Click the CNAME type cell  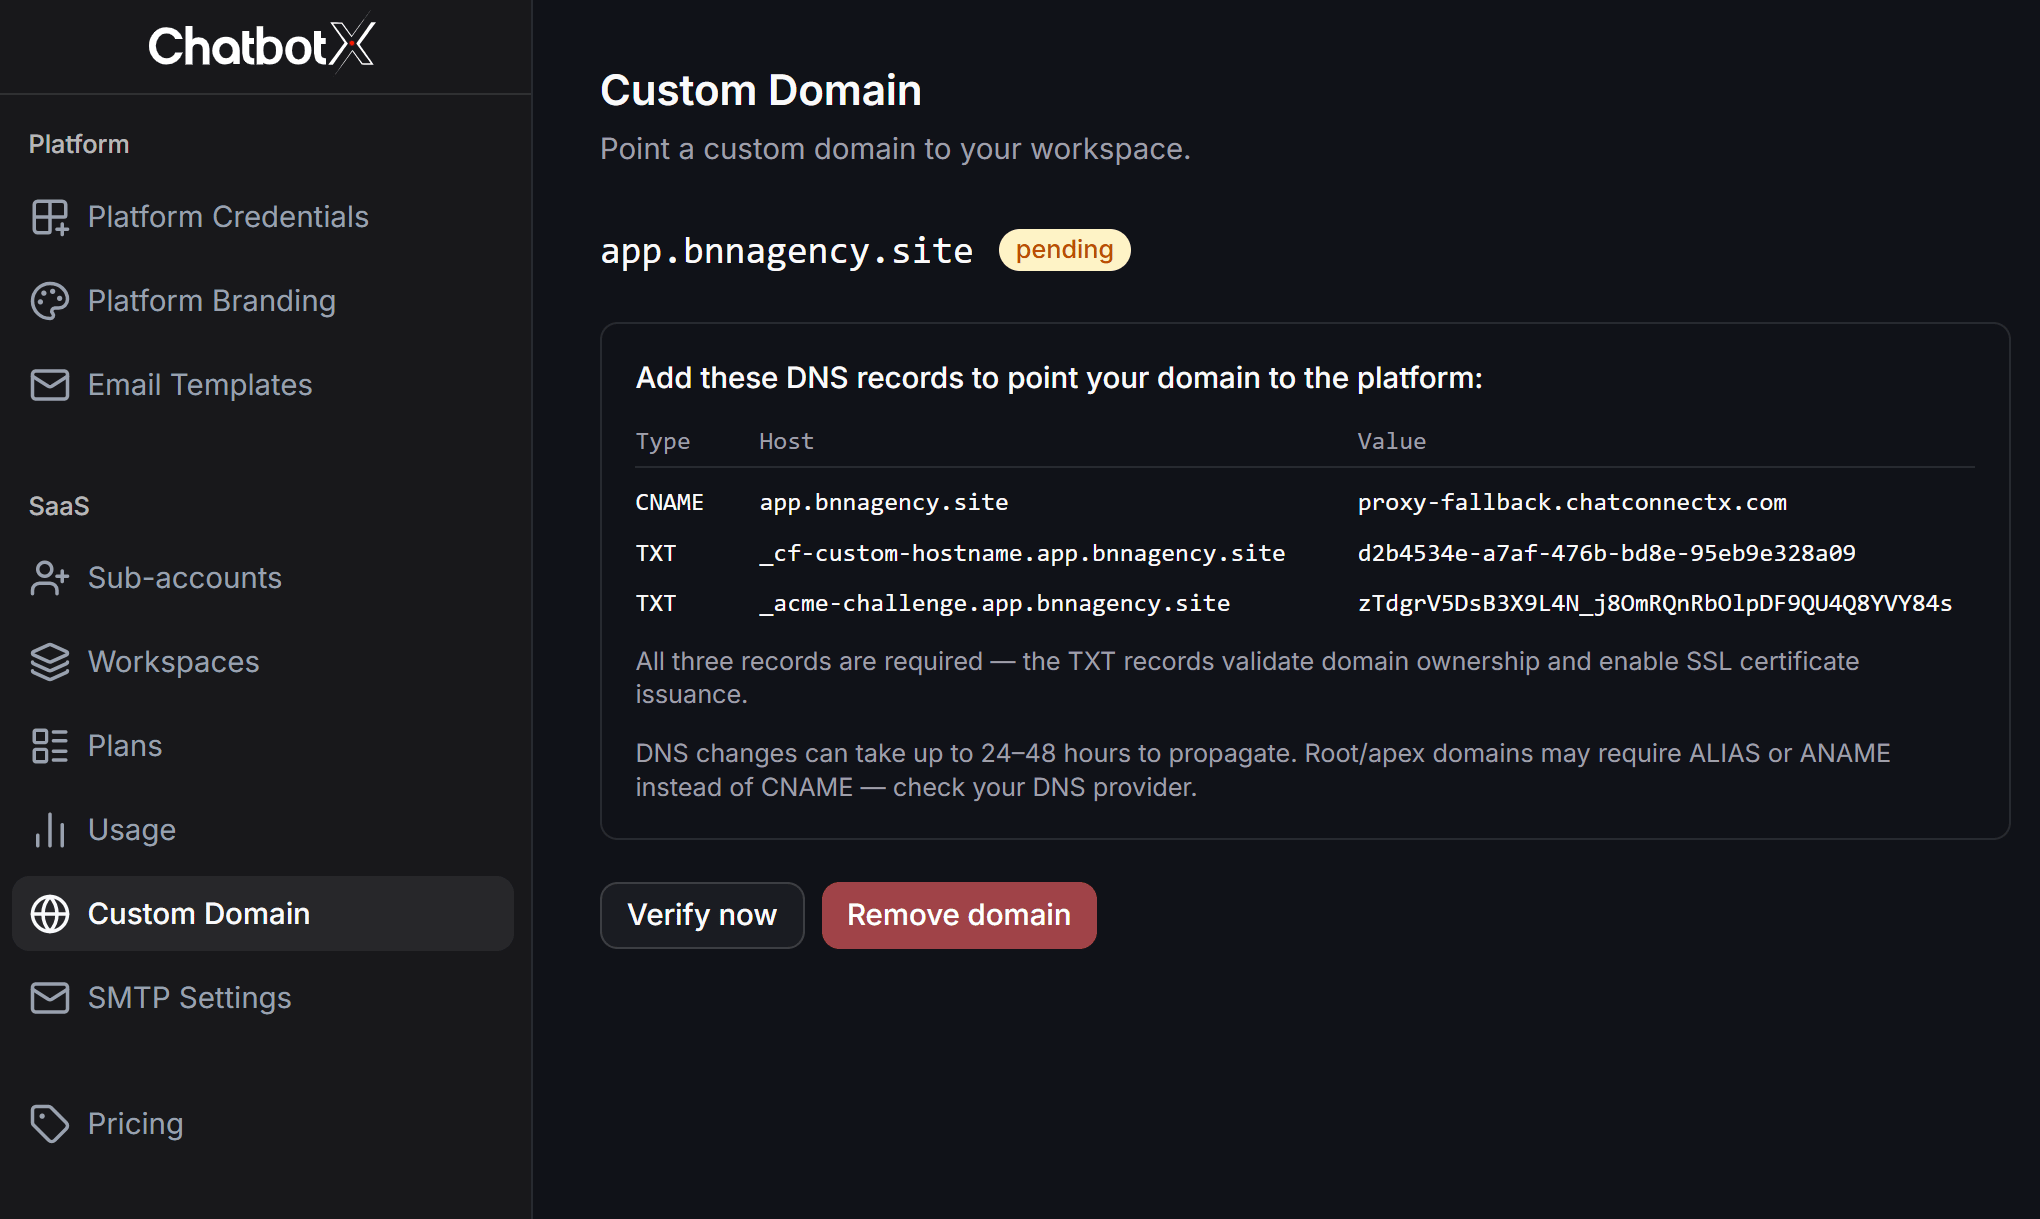tap(670, 502)
